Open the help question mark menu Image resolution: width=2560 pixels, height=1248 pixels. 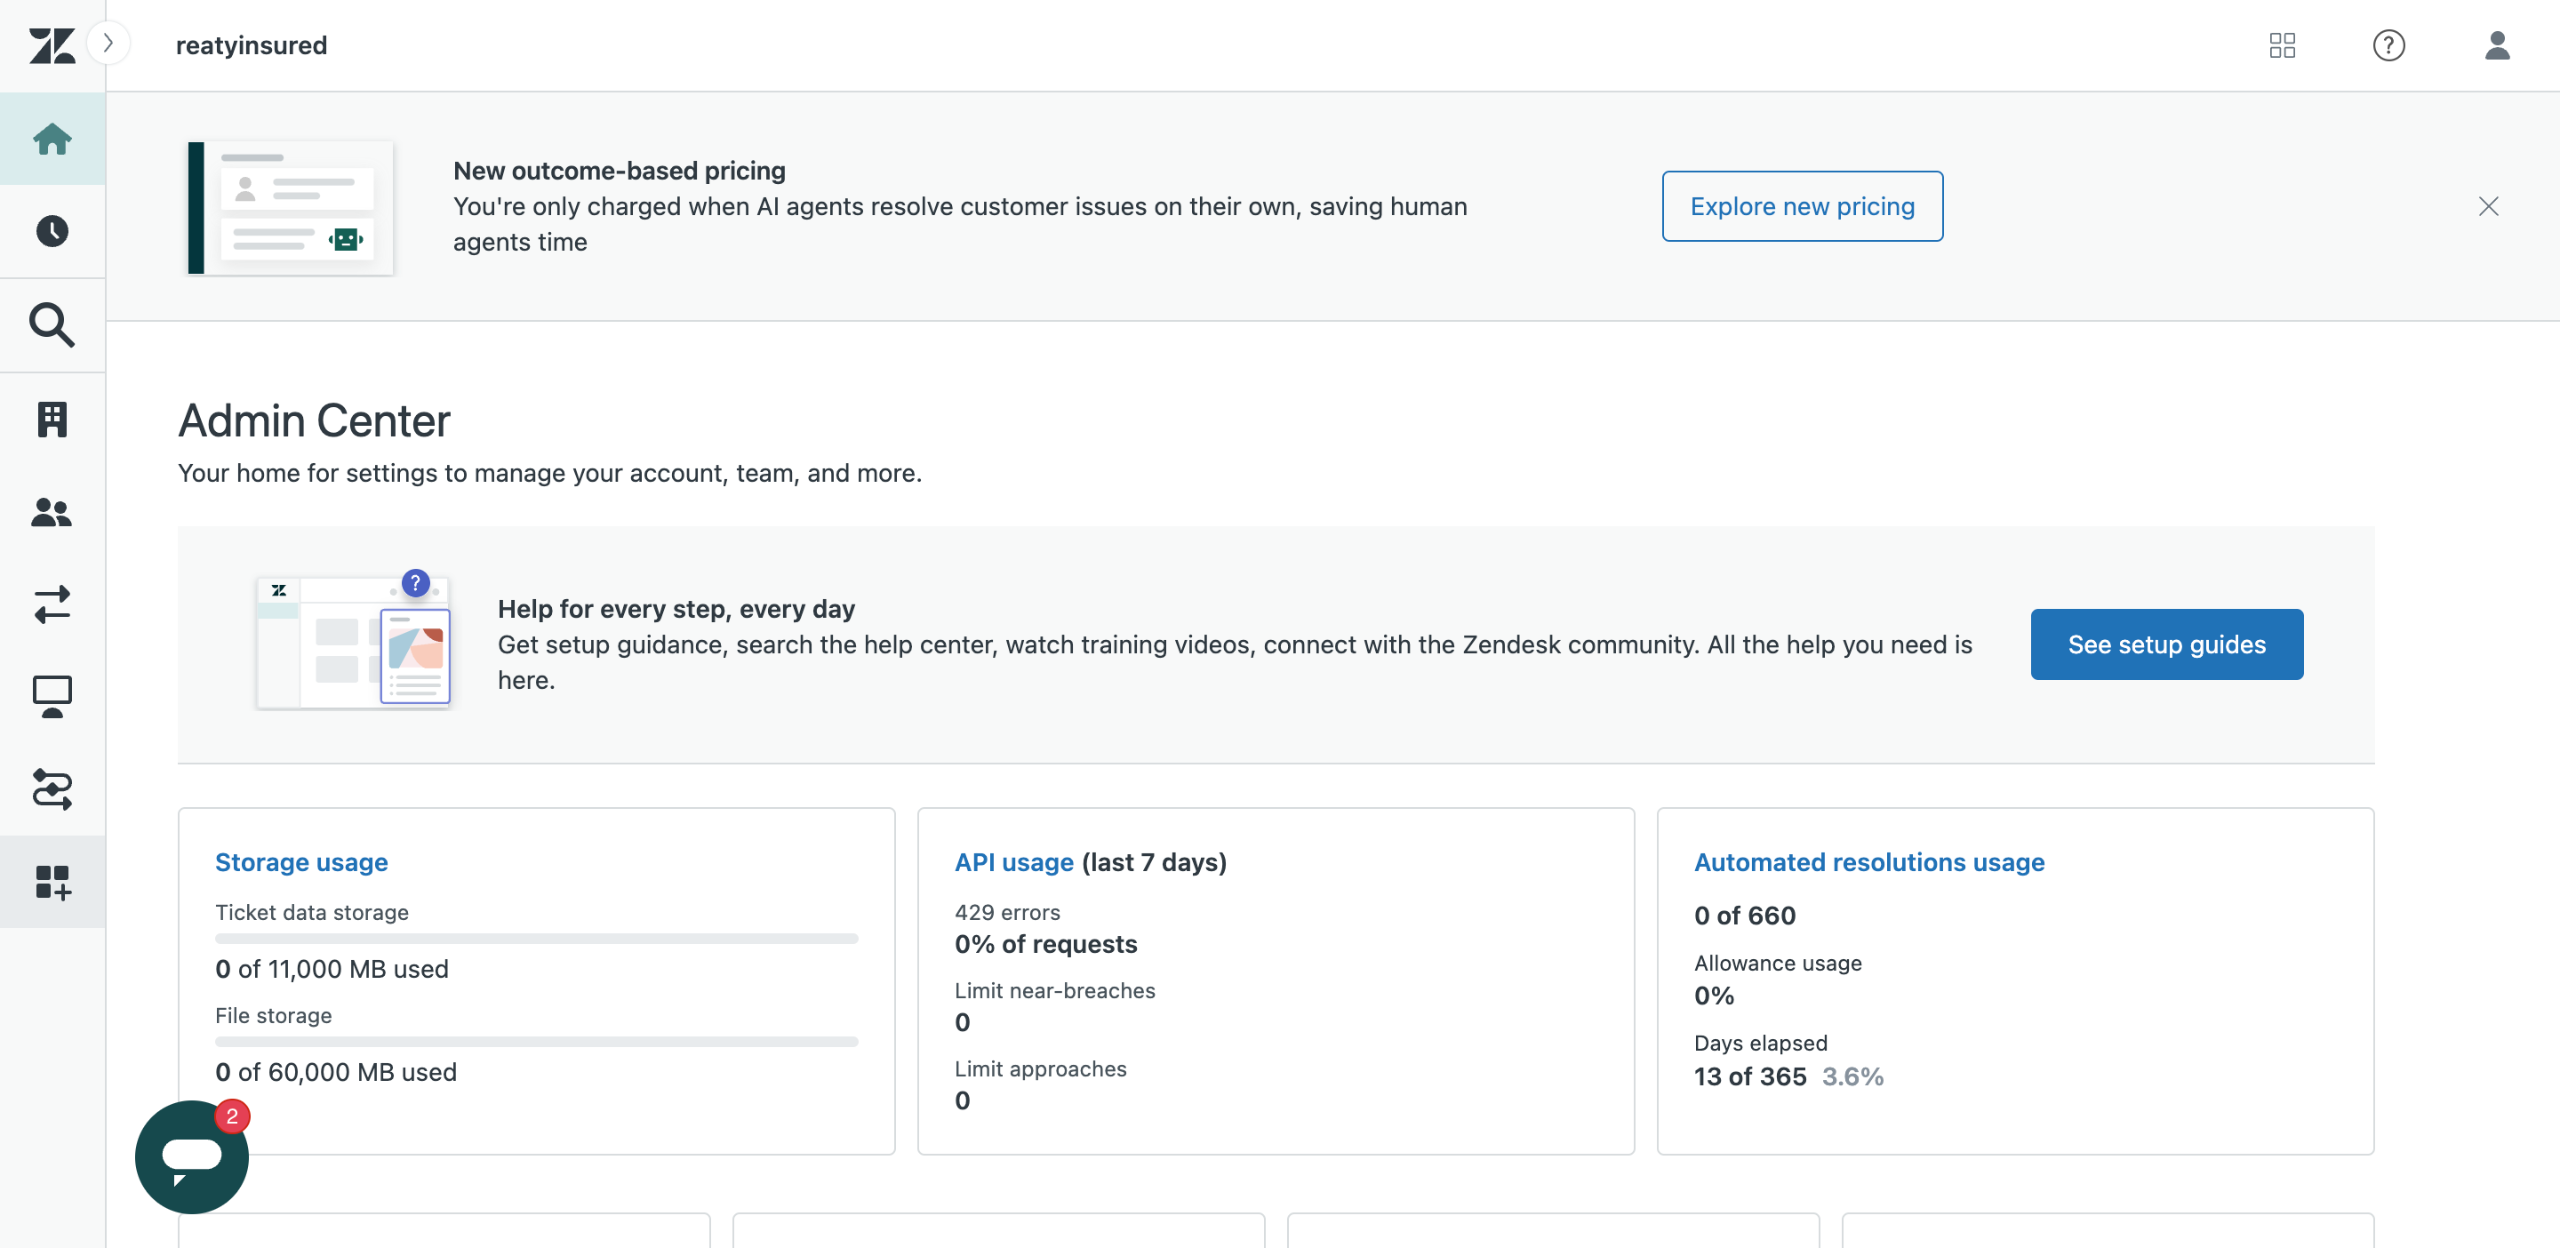coord(2389,45)
